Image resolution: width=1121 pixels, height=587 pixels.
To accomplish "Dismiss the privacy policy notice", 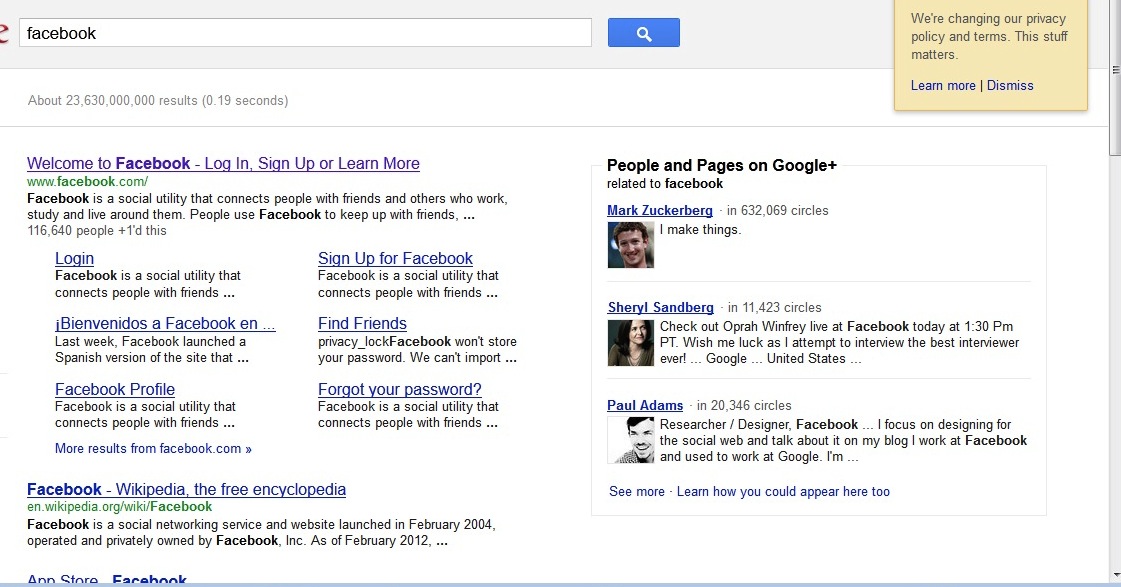I will click(1010, 86).
